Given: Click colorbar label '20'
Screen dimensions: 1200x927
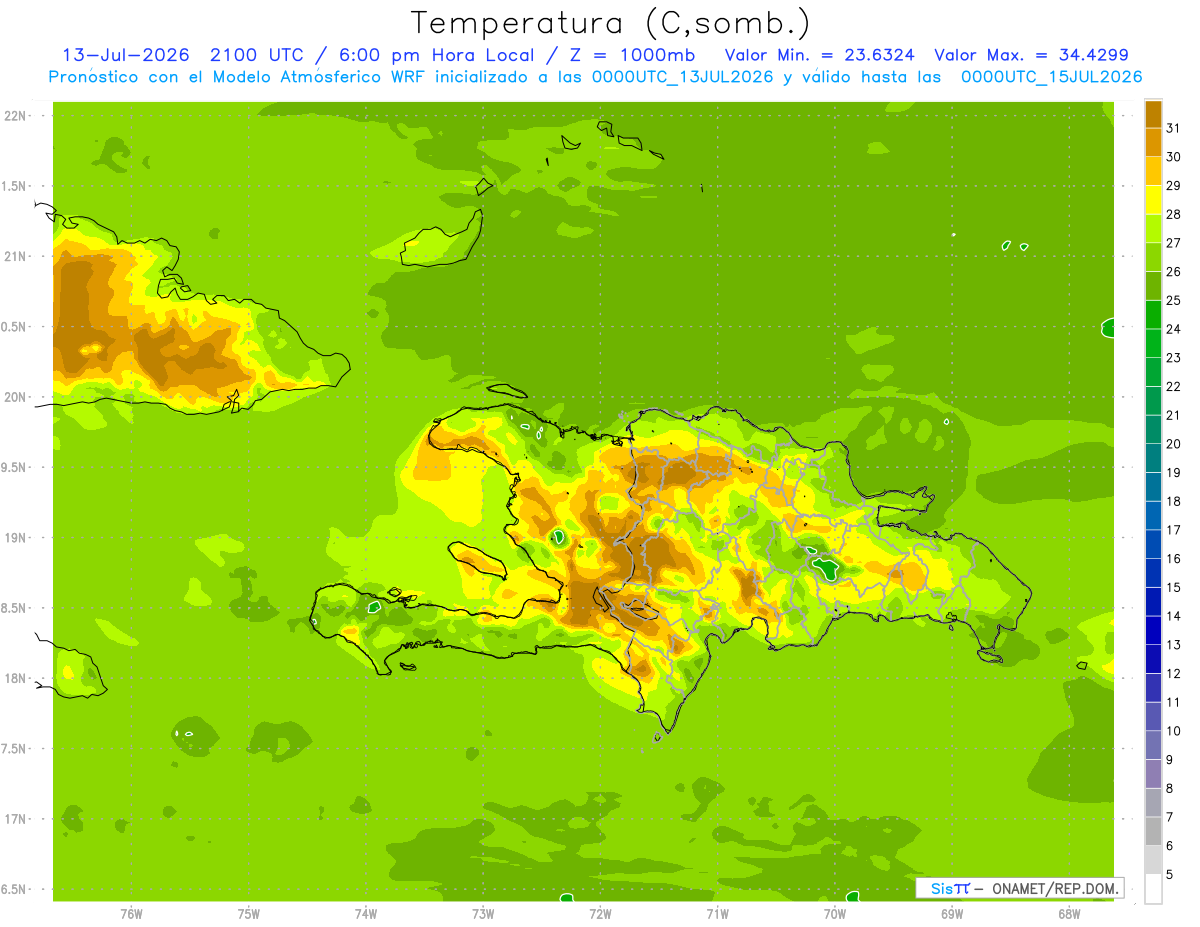Looking at the screenshot, I should 1173,444.
